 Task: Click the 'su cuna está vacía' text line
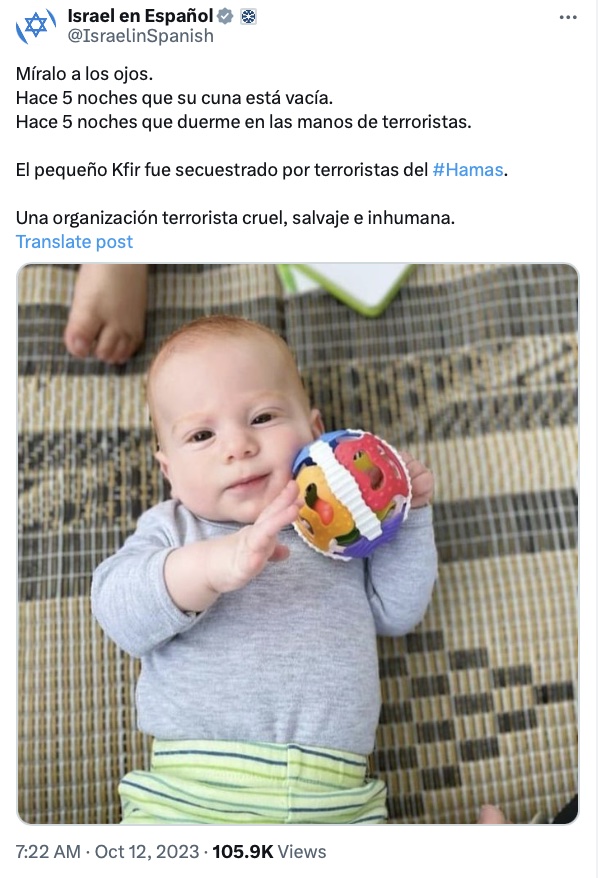click(x=174, y=98)
